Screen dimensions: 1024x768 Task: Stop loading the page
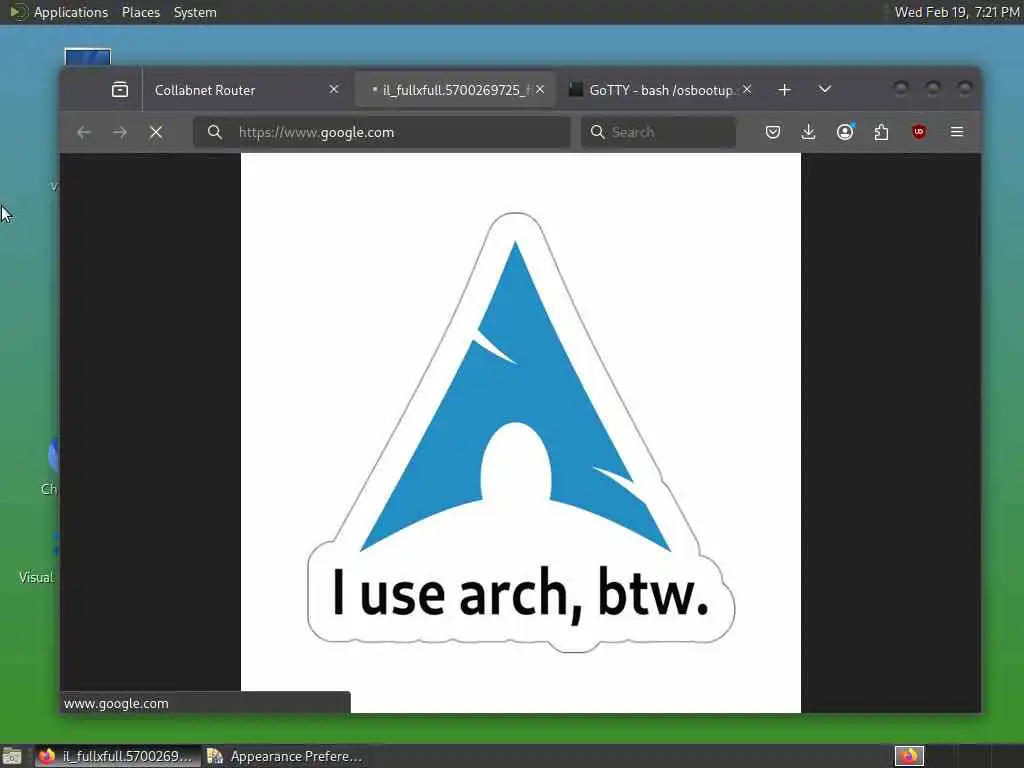pyautogui.click(x=155, y=133)
